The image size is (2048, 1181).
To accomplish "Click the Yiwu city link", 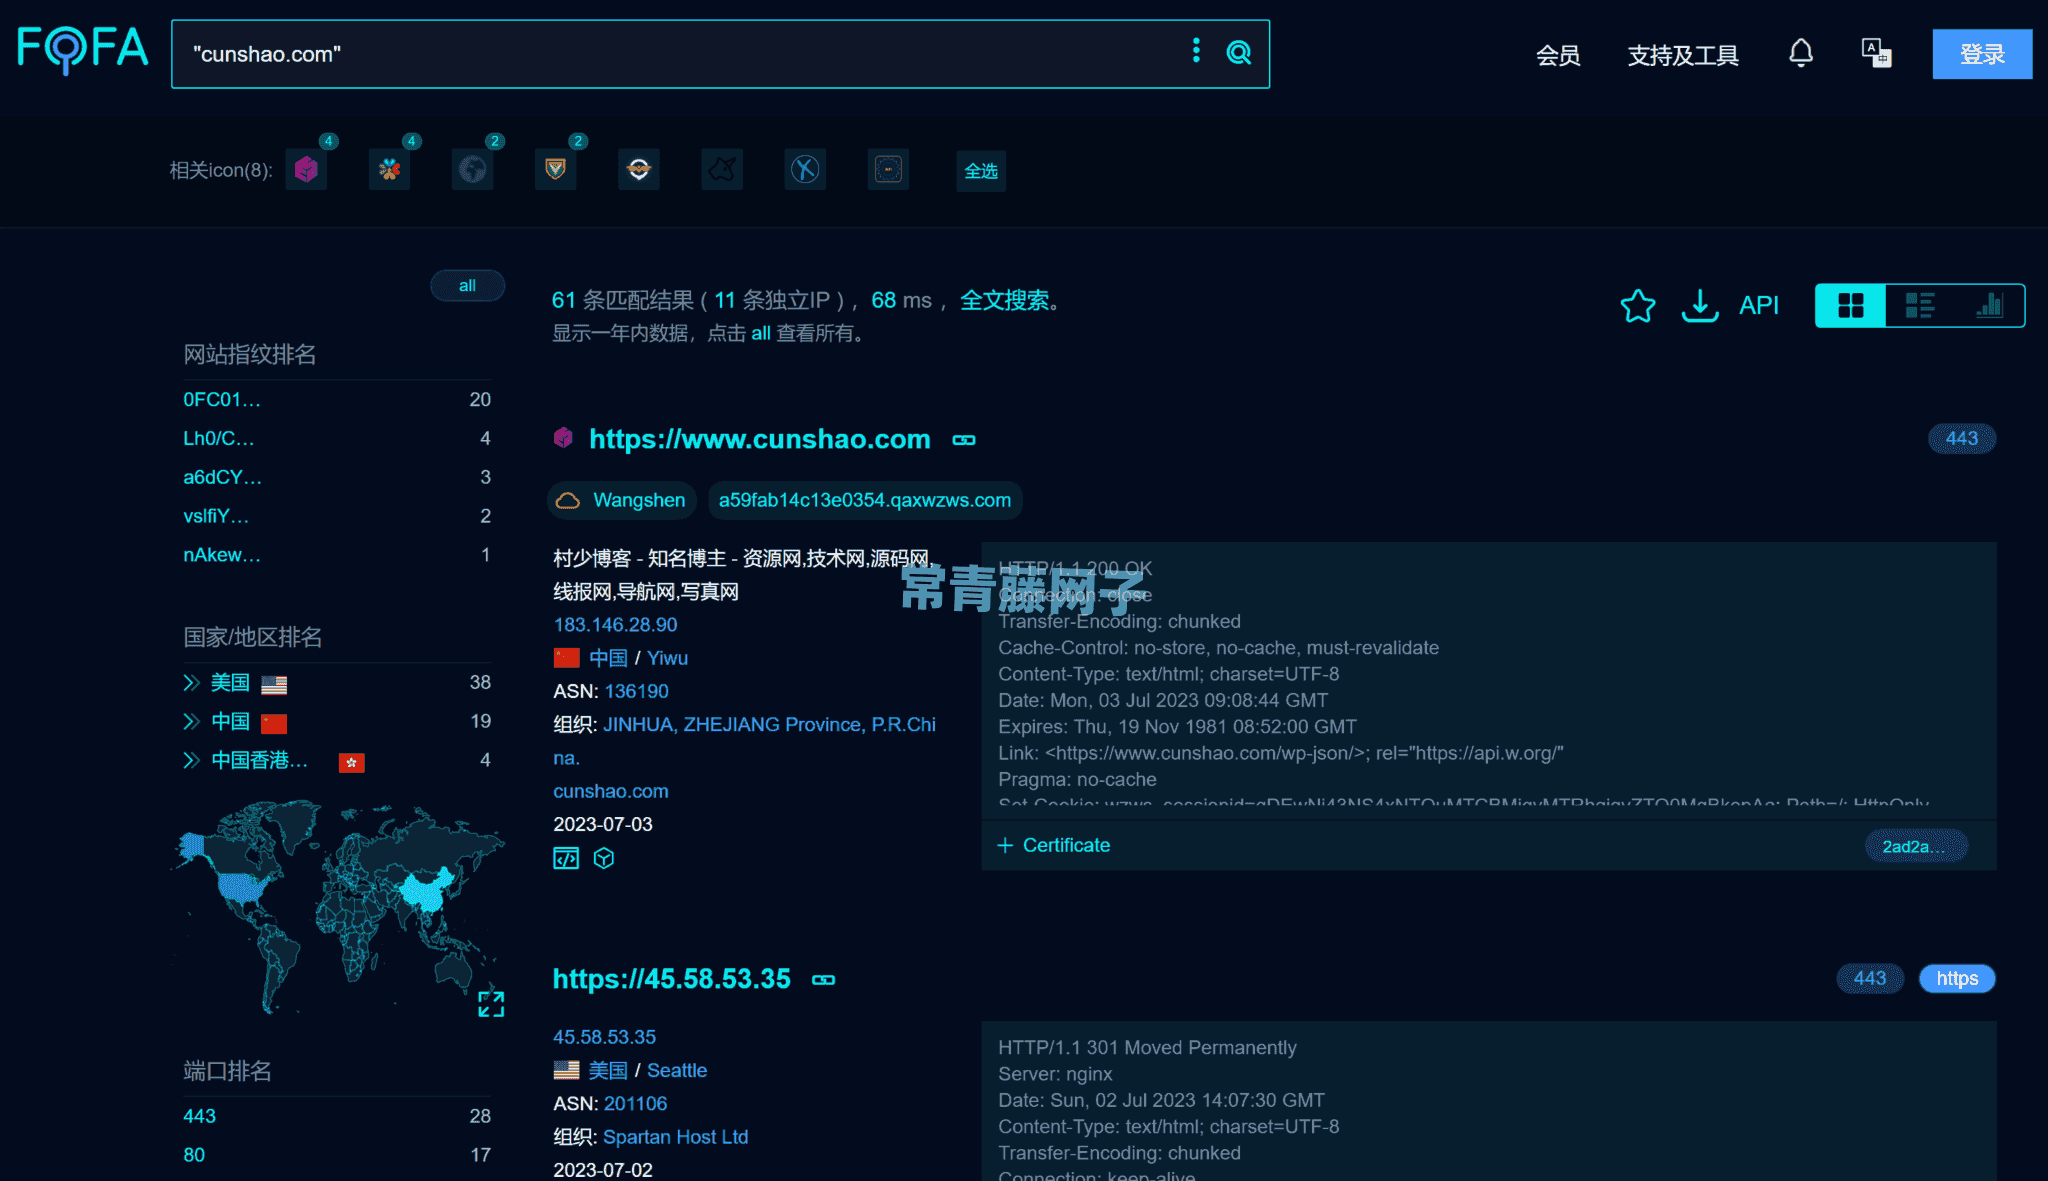I will 667,658.
